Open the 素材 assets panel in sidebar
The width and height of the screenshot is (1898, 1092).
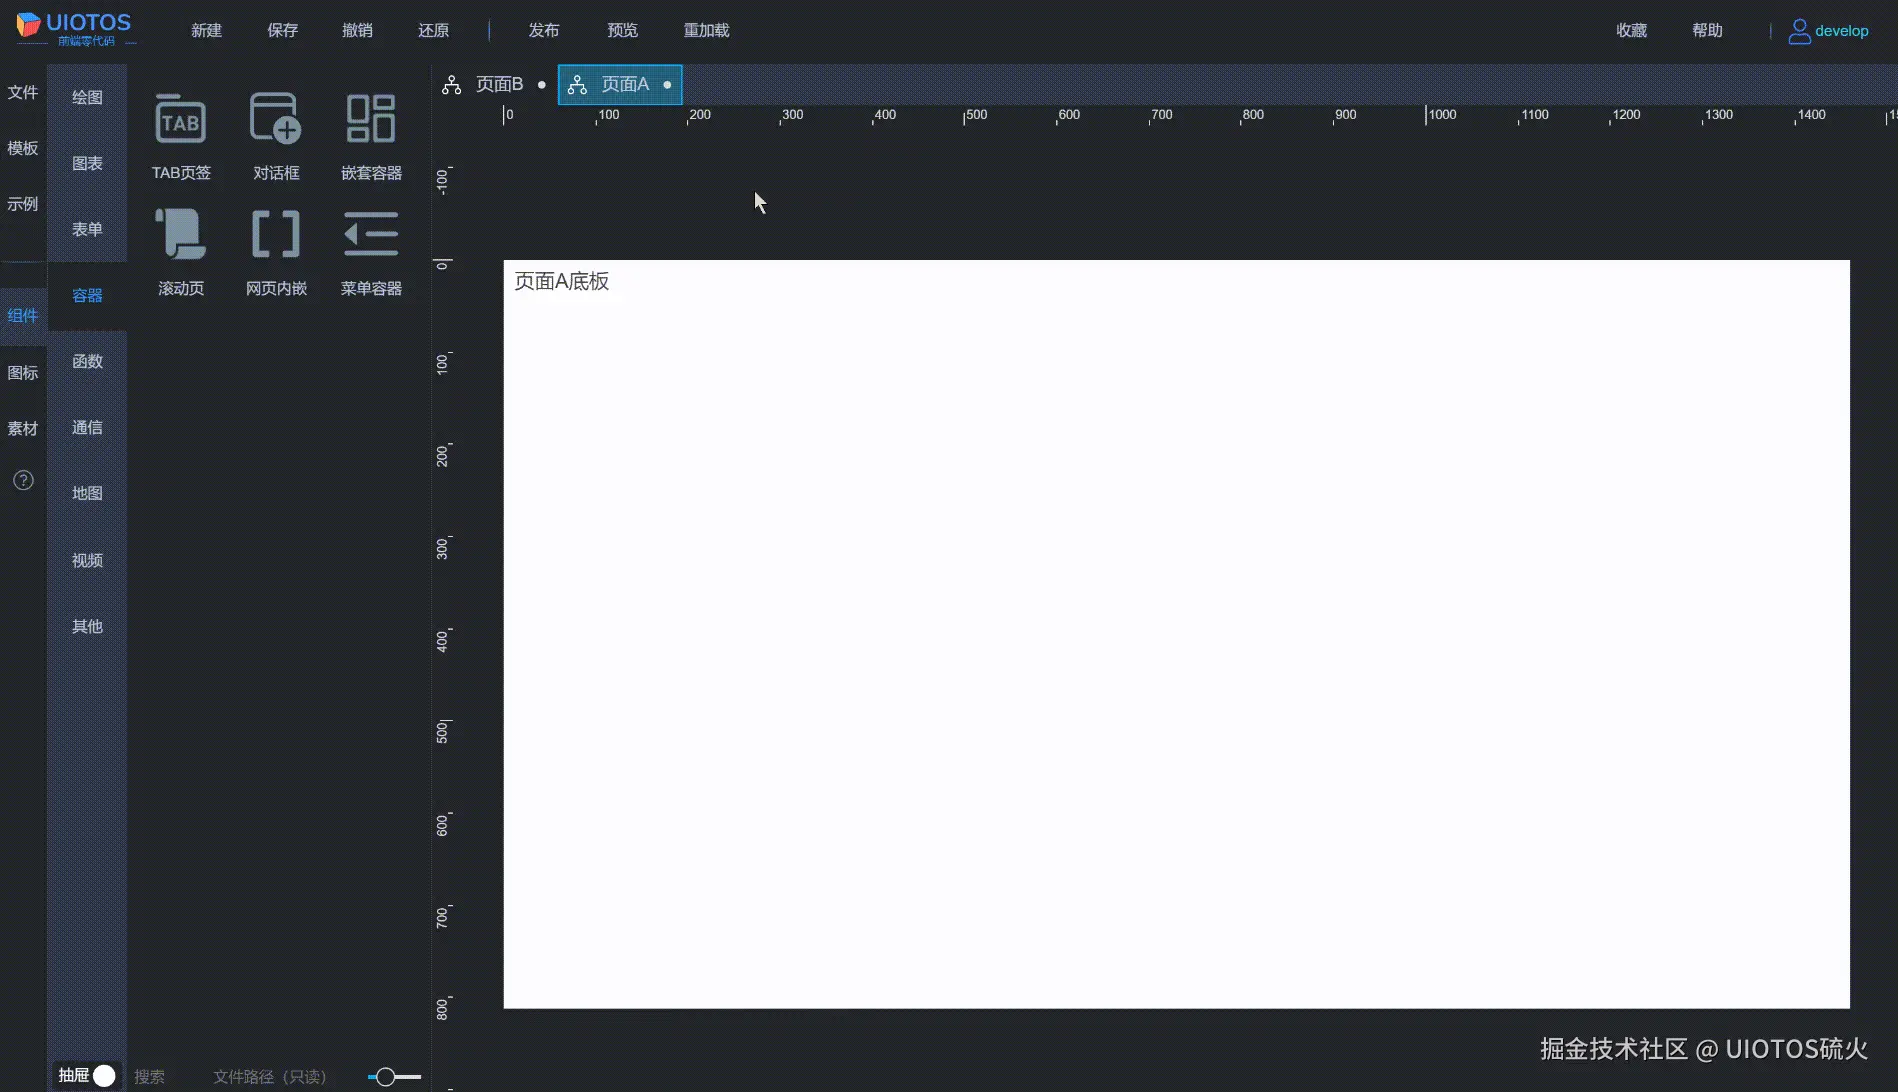[23, 428]
